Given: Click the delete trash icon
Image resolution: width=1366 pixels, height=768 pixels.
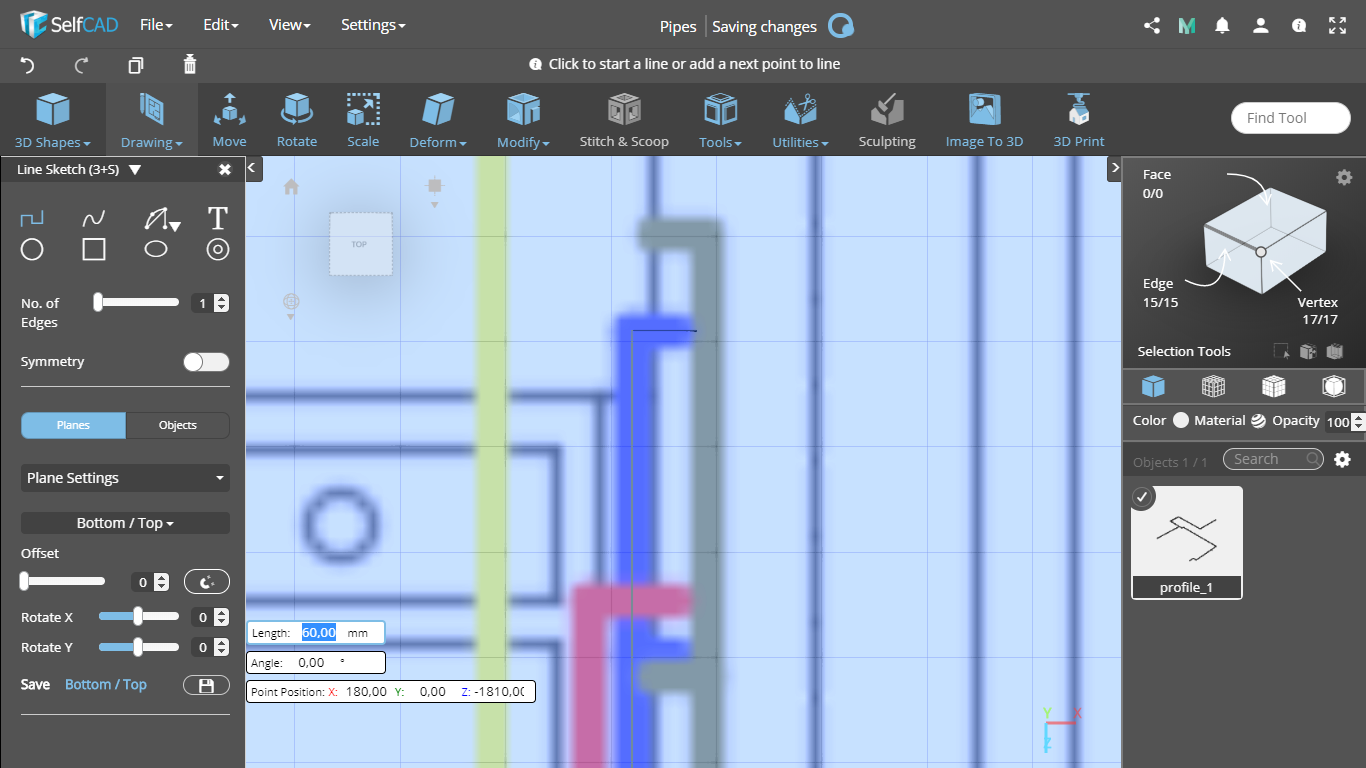Looking at the screenshot, I should [190, 65].
